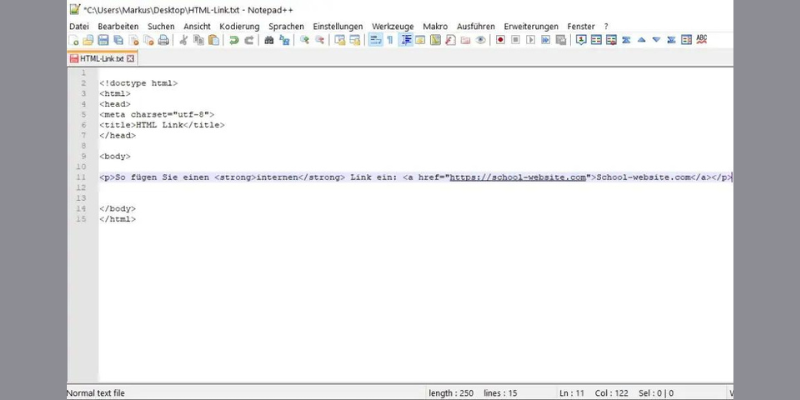Open the Datei menu
The width and height of the screenshot is (800, 400).
tap(79, 25)
